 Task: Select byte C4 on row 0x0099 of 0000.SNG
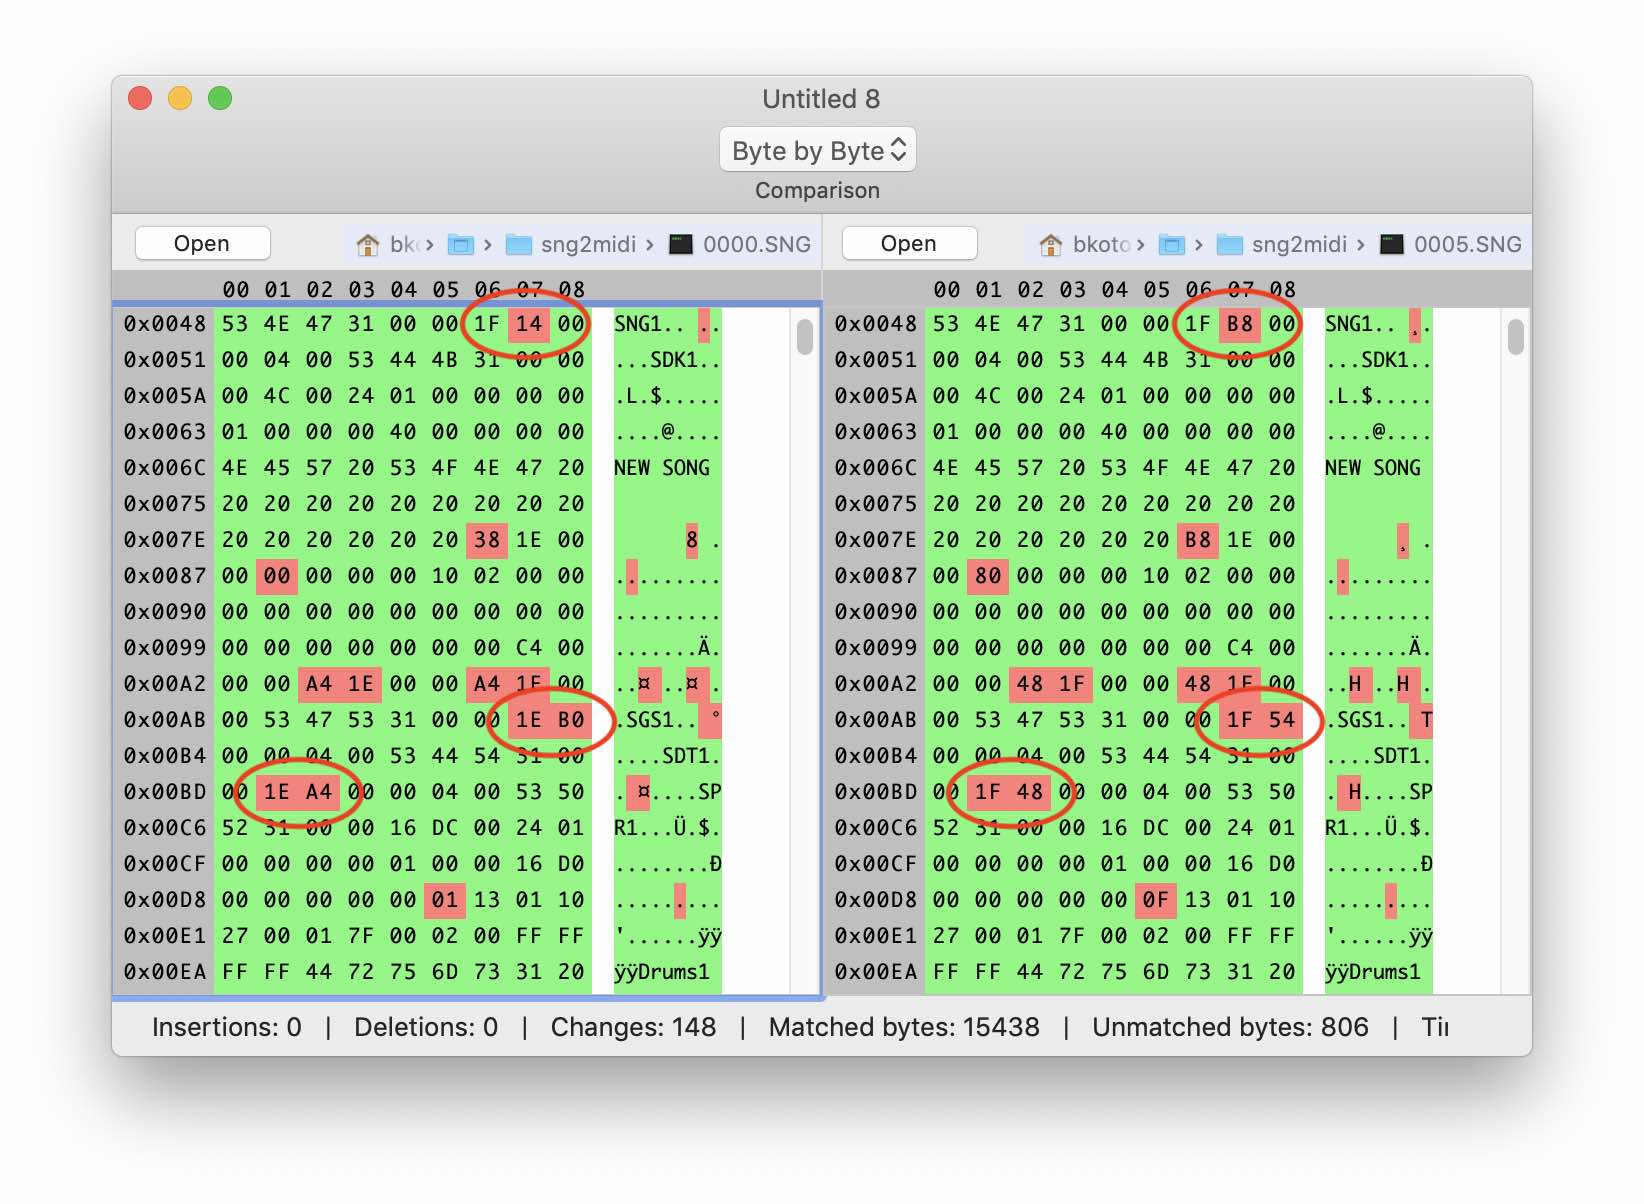(529, 648)
